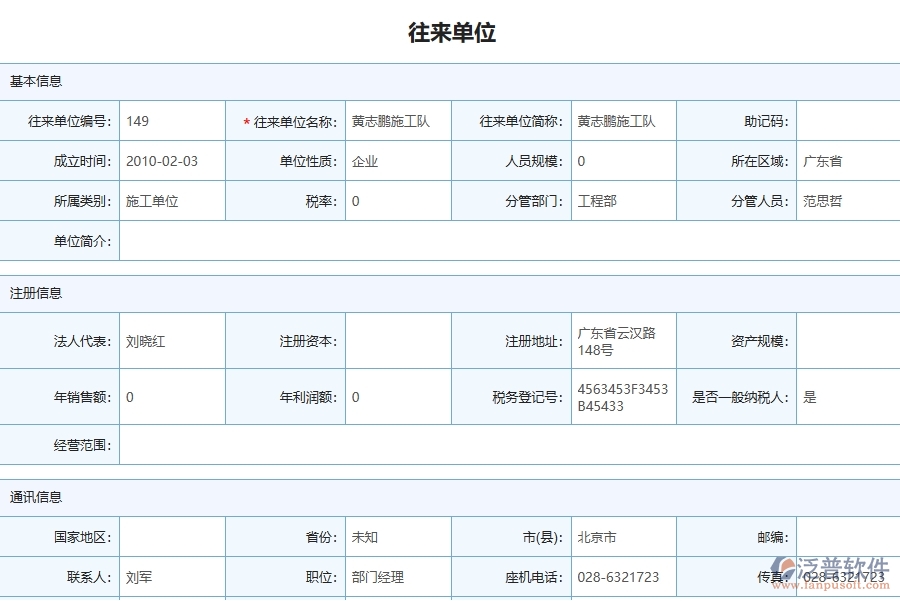Image resolution: width=900 pixels, height=601 pixels.
Task: Open the 市(县) selector showing 北京市
Action: click(620, 536)
